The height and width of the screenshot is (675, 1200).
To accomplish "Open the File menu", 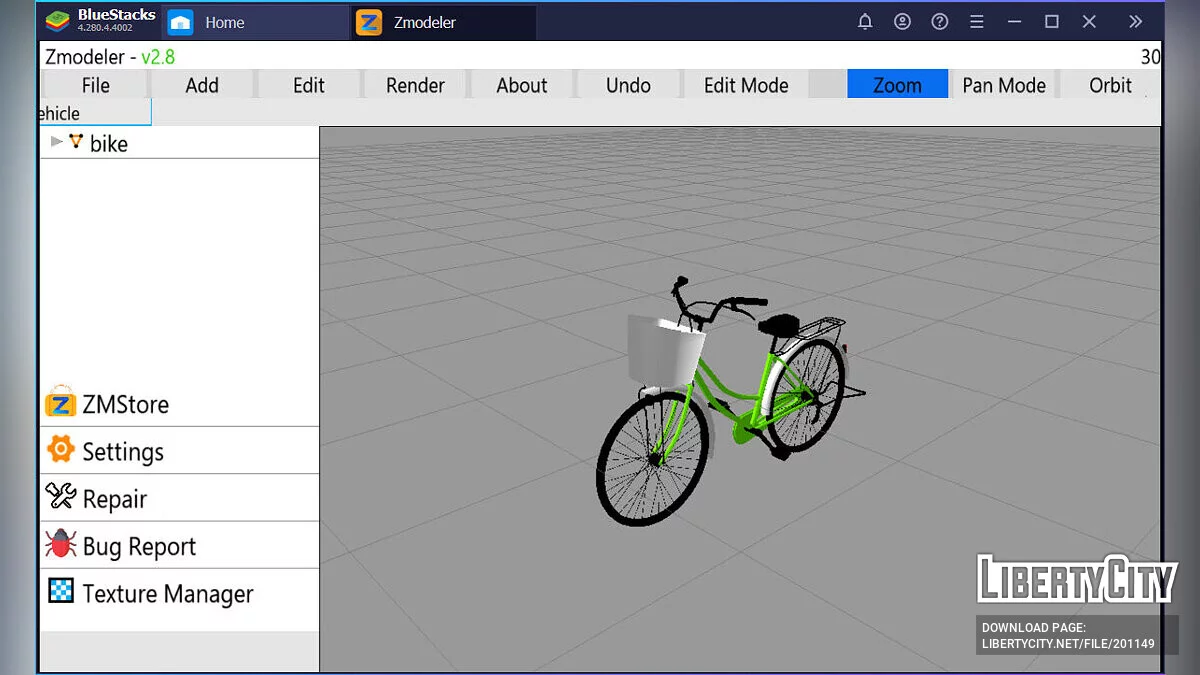I will pyautogui.click(x=94, y=85).
